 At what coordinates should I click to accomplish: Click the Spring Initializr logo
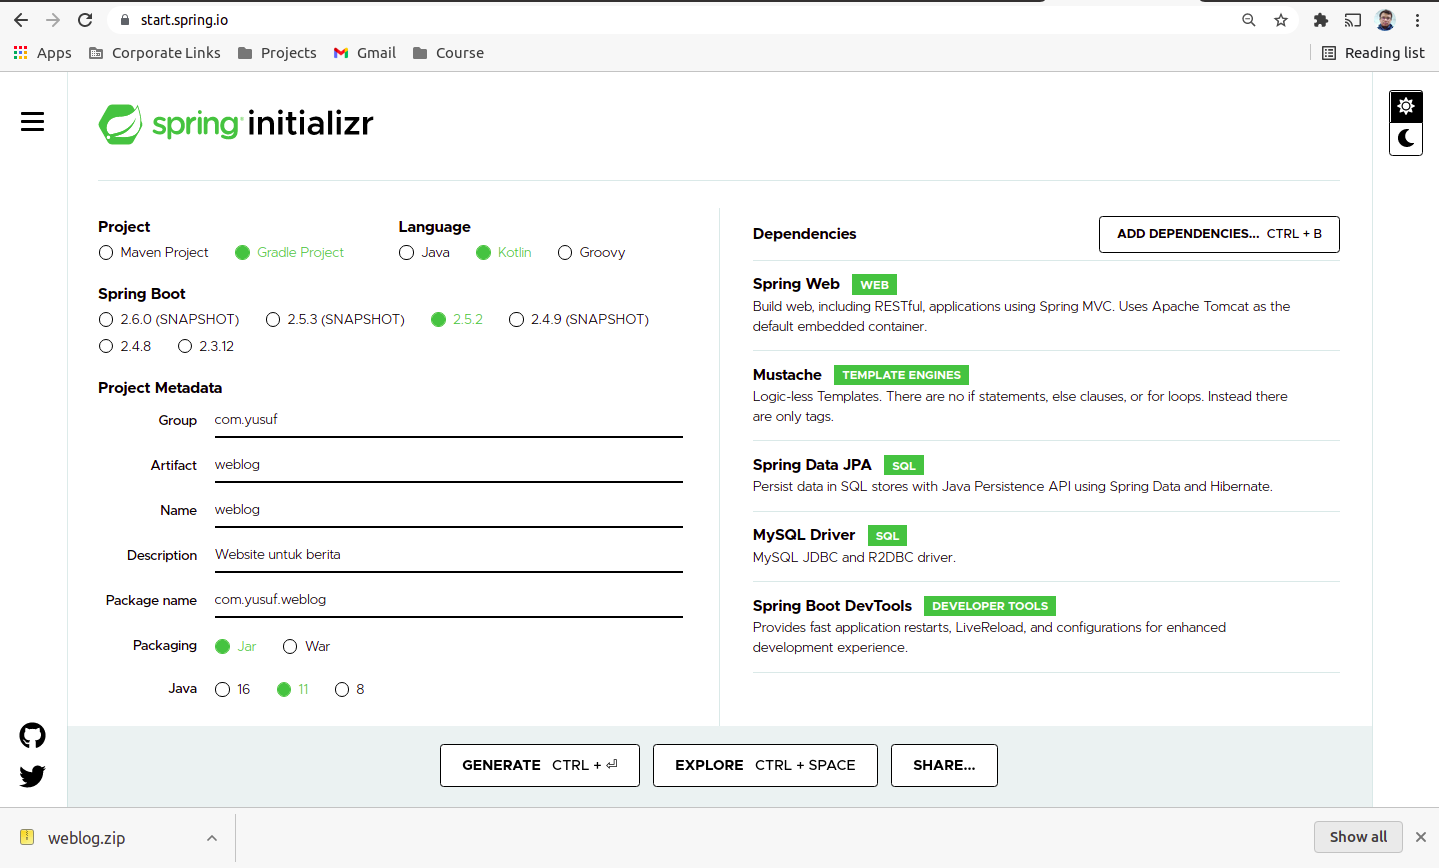[x=236, y=124]
